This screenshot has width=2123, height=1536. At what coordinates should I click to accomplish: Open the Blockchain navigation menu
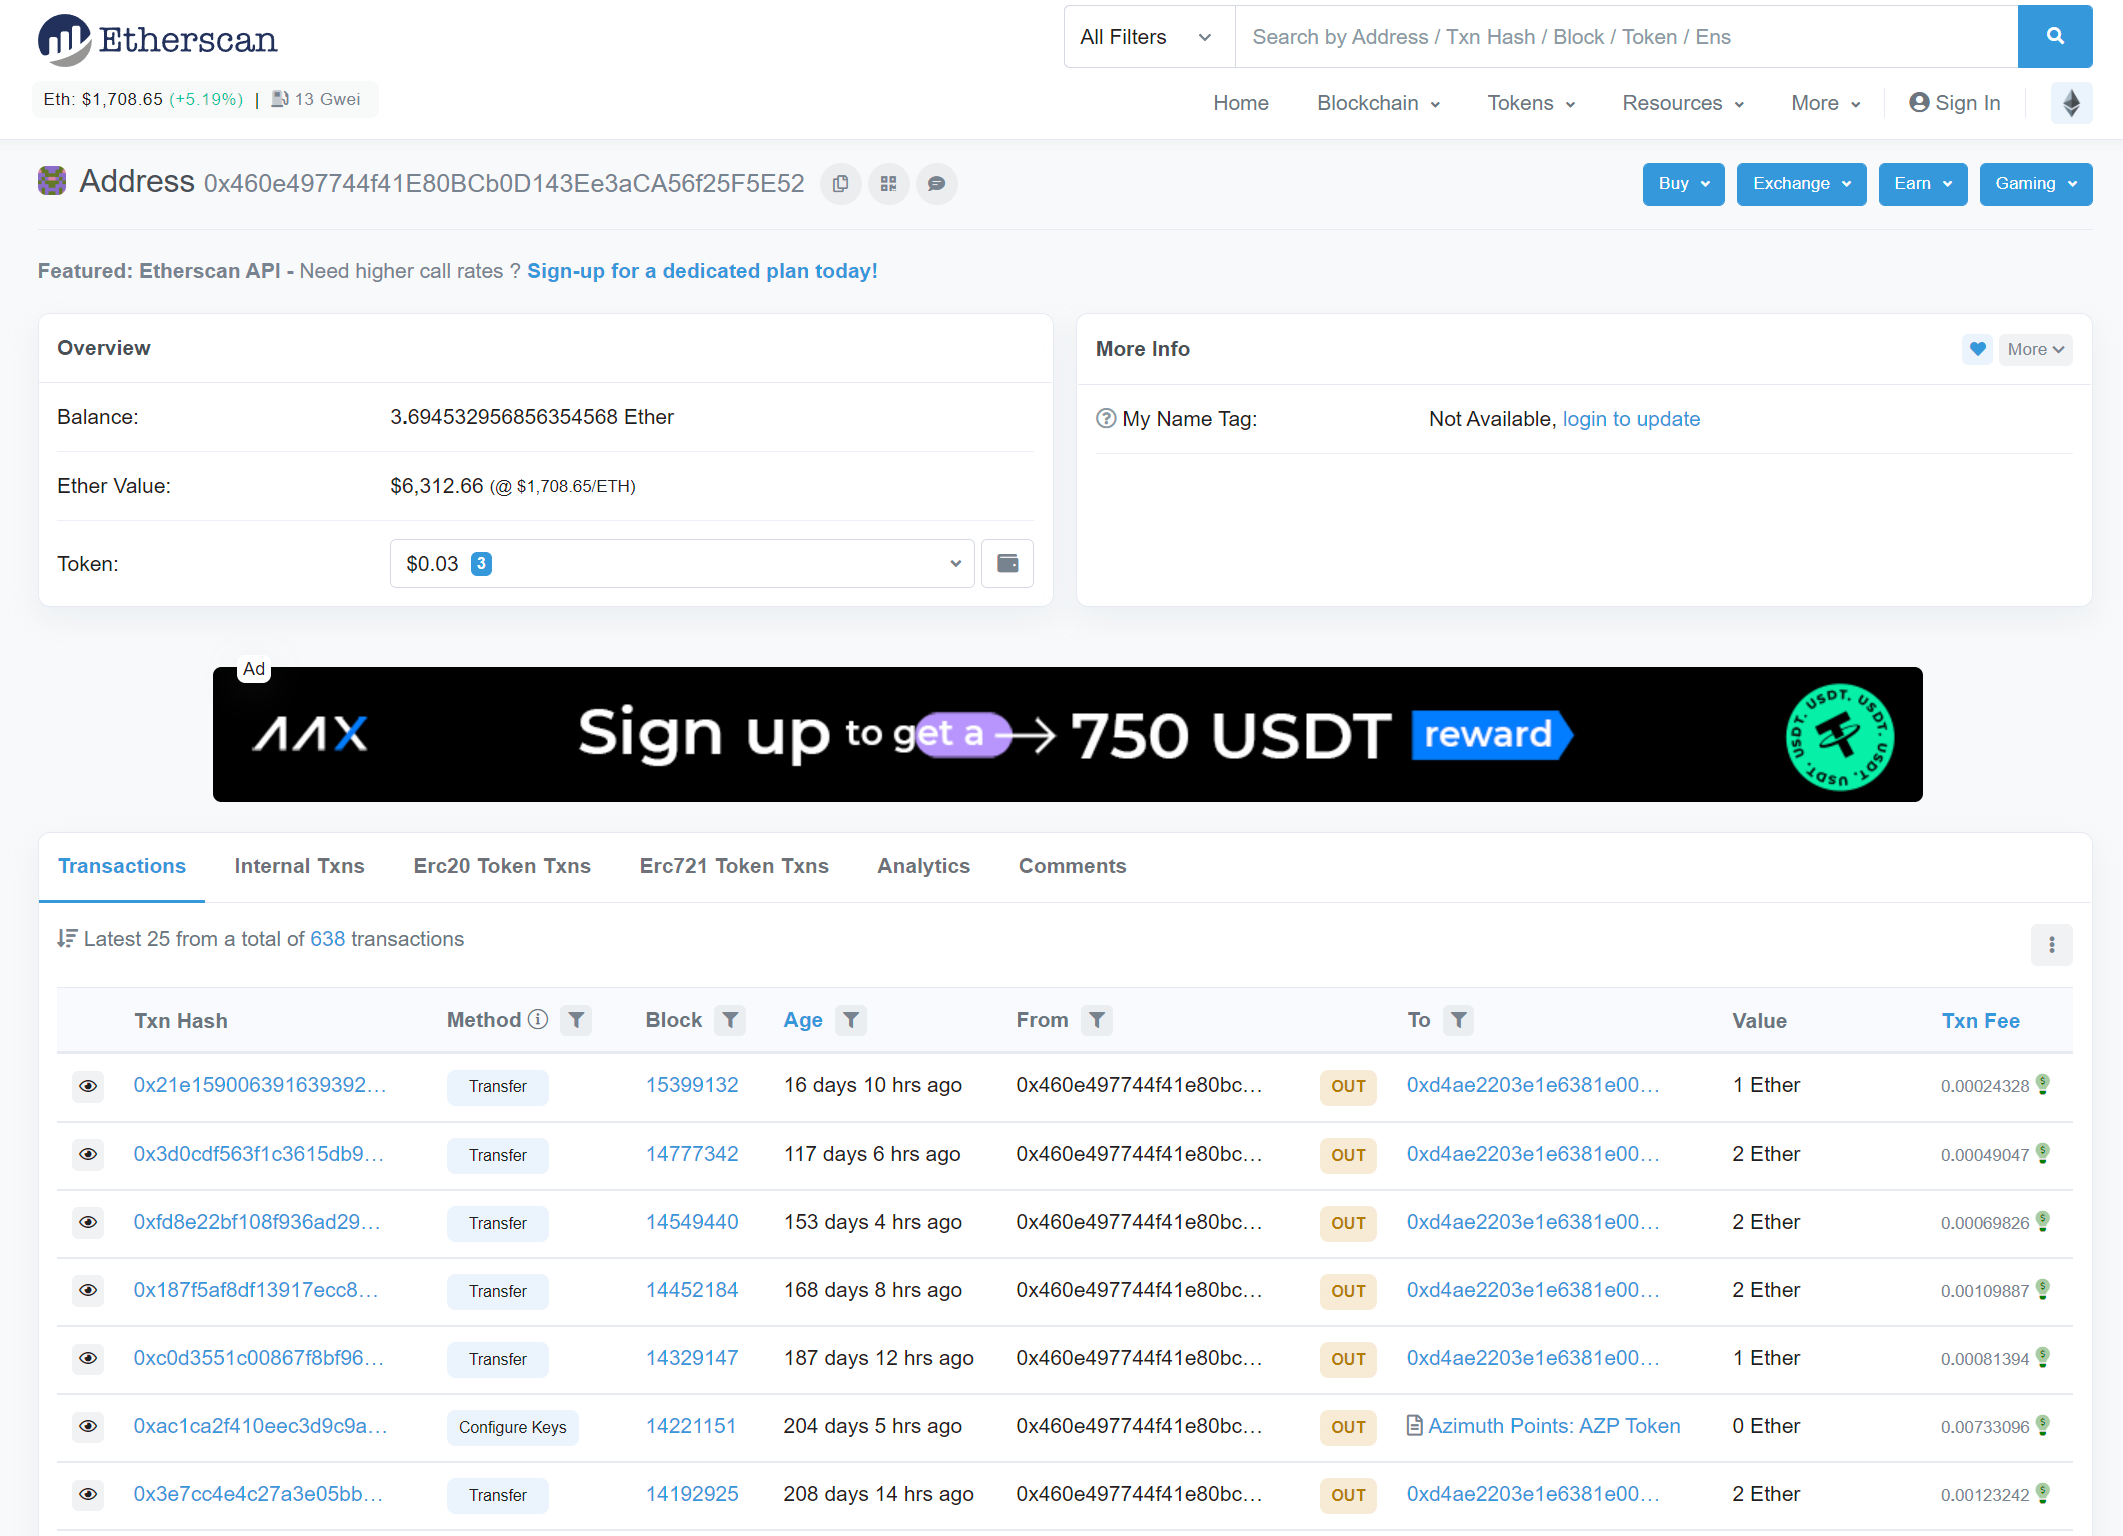1377,103
